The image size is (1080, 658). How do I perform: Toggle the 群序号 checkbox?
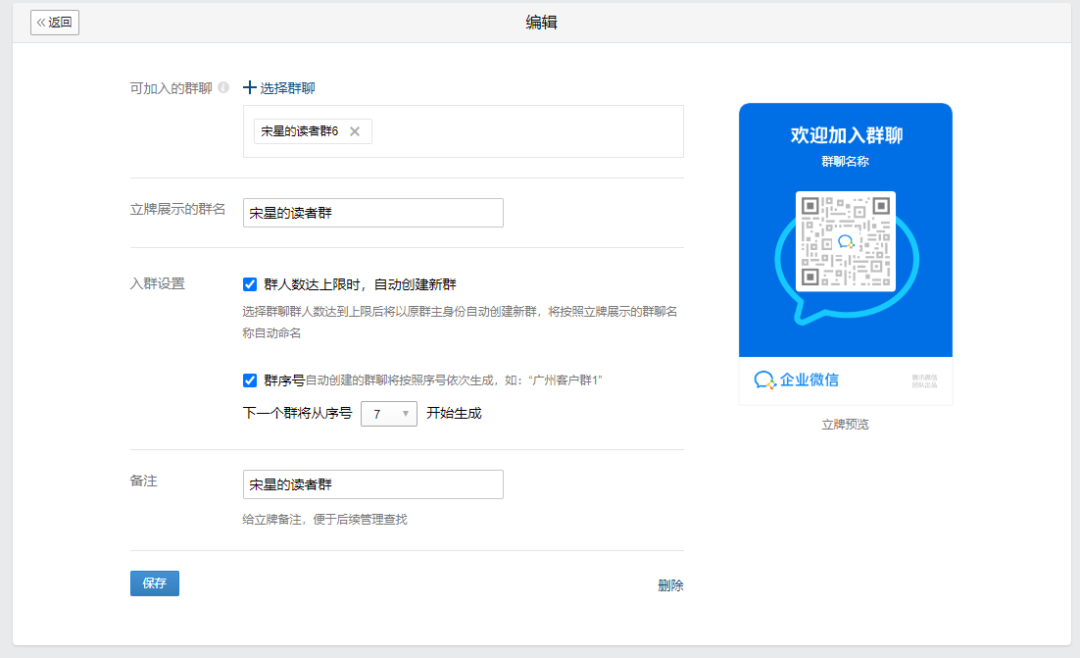point(250,380)
